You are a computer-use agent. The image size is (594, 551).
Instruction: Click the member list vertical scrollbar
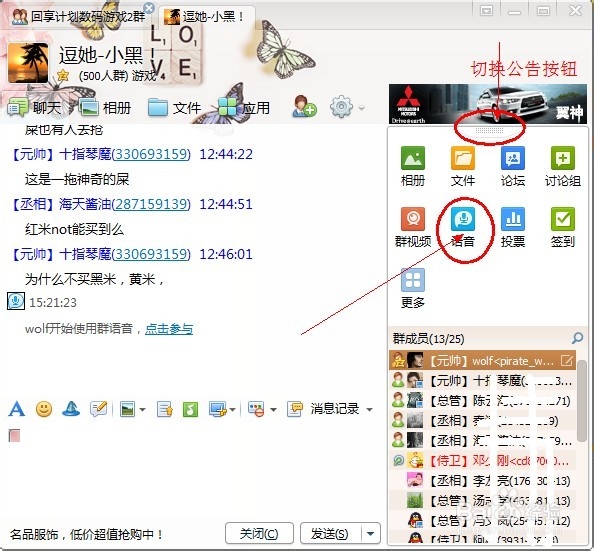pos(582,401)
